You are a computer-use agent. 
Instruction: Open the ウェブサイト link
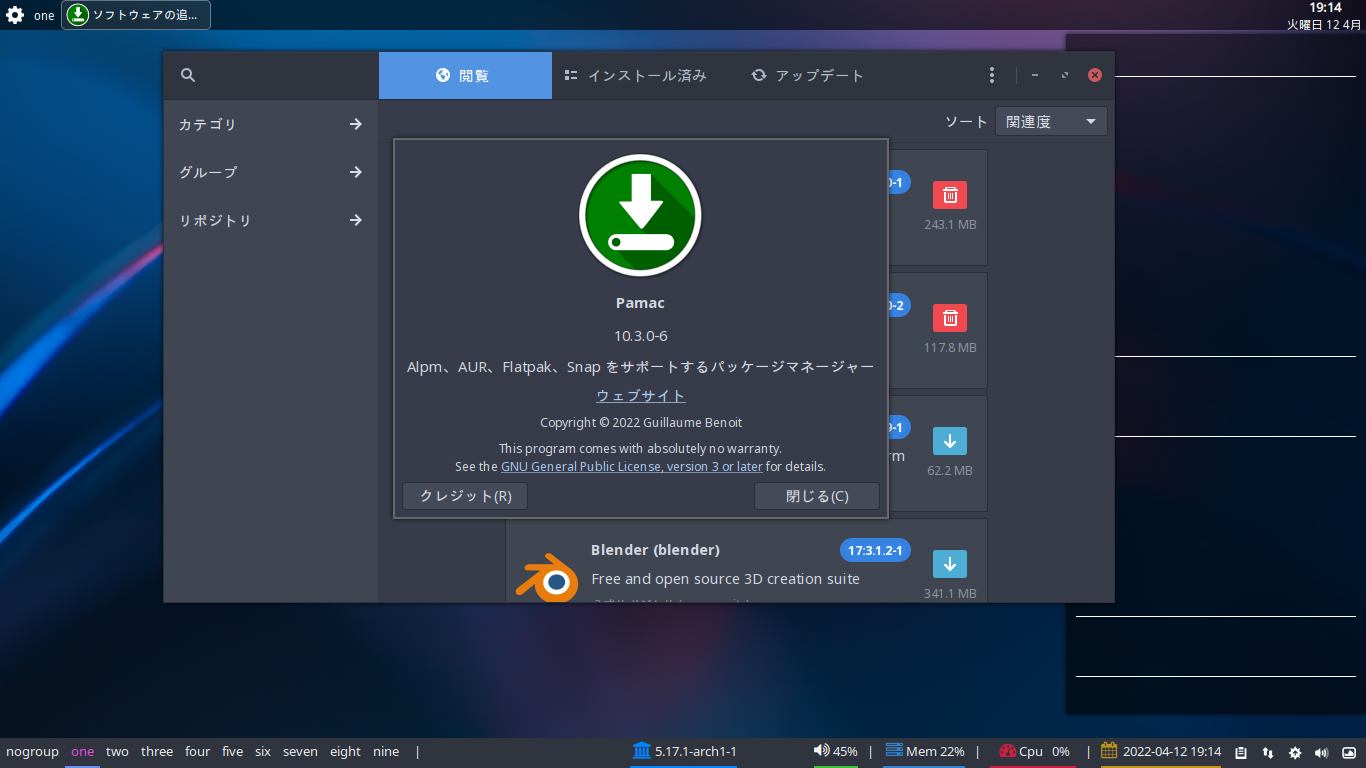click(641, 396)
